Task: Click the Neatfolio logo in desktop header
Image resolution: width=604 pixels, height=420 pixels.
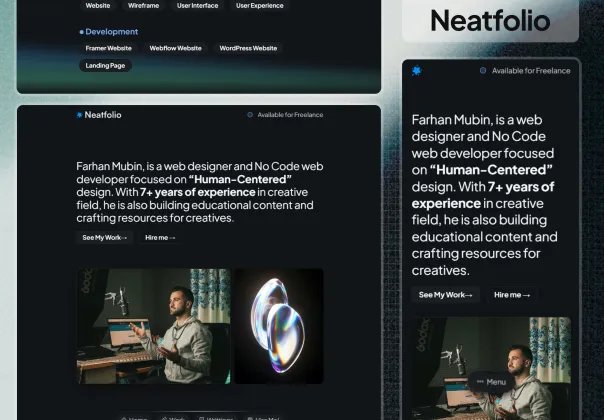Action: pos(99,115)
